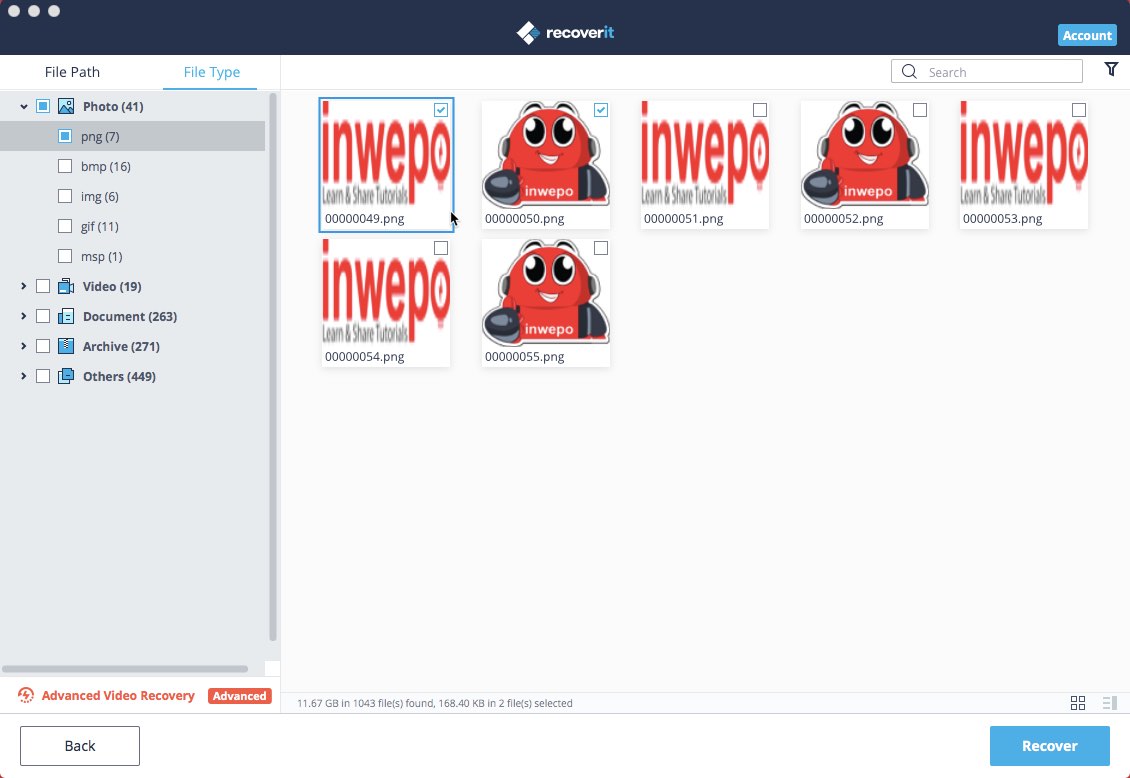Screen dimensions: 1130x778
Task: Select the Archive (271) label
Action: pyautogui.click(x=121, y=346)
